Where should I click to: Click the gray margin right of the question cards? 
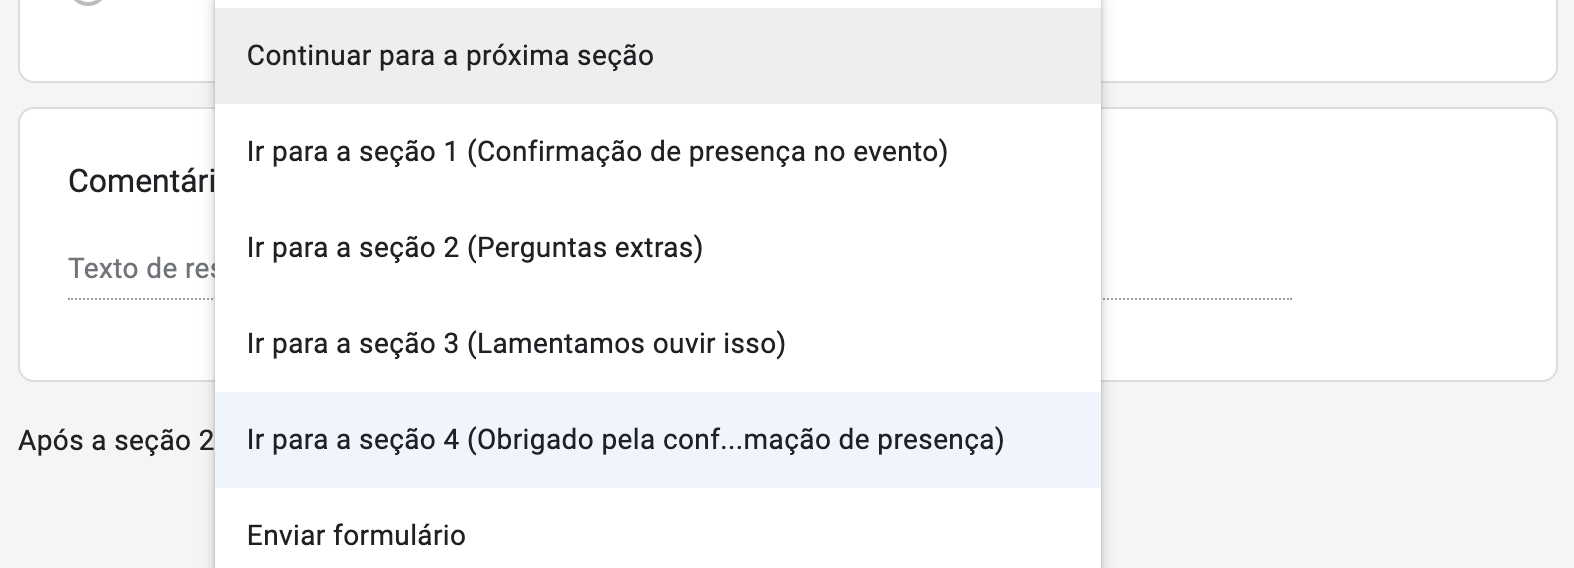pos(1565,240)
